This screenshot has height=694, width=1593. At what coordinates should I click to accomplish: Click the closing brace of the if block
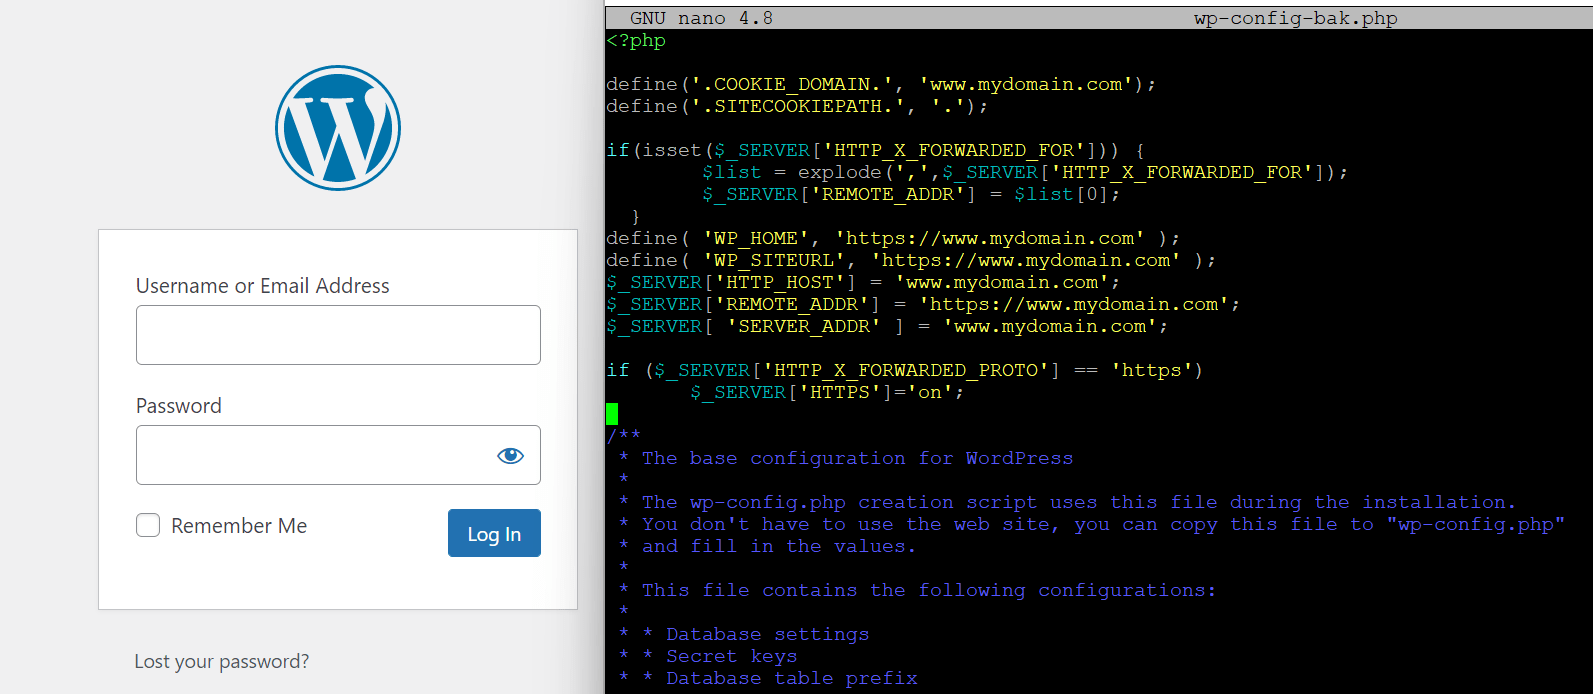click(x=636, y=217)
